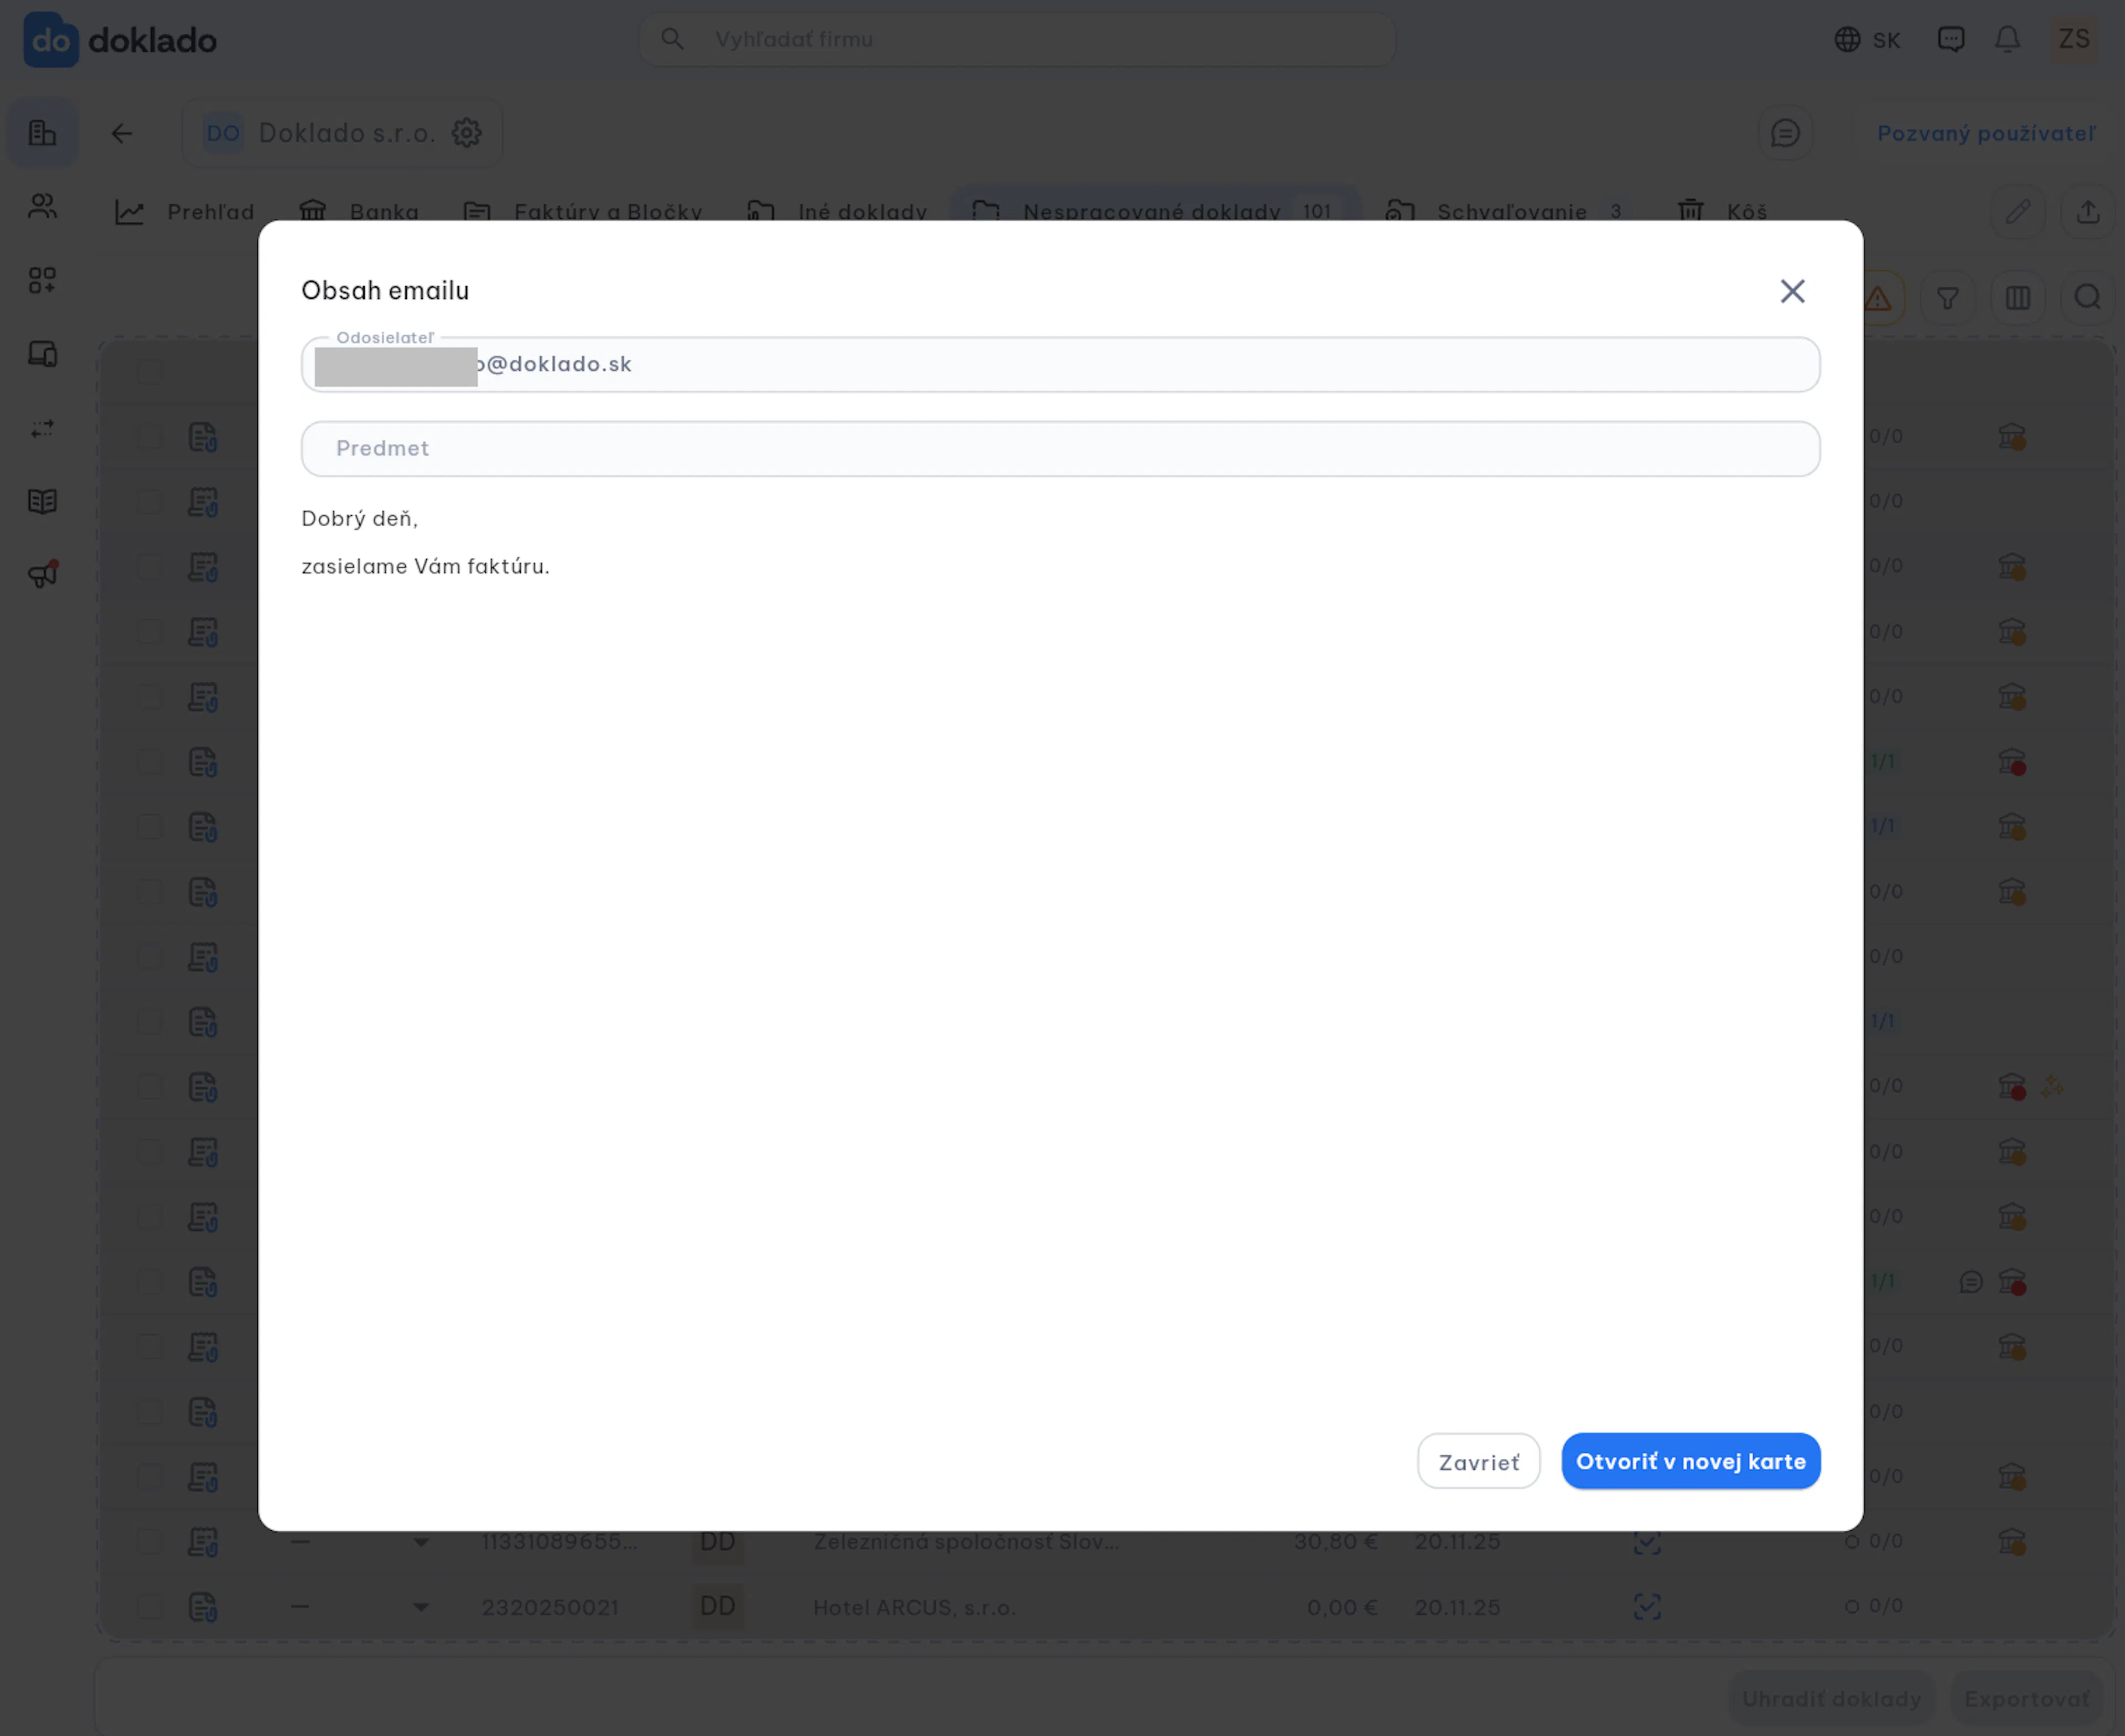Click the upload document icon
Screen dimensions: 2125x1736
click(x=2088, y=212)
